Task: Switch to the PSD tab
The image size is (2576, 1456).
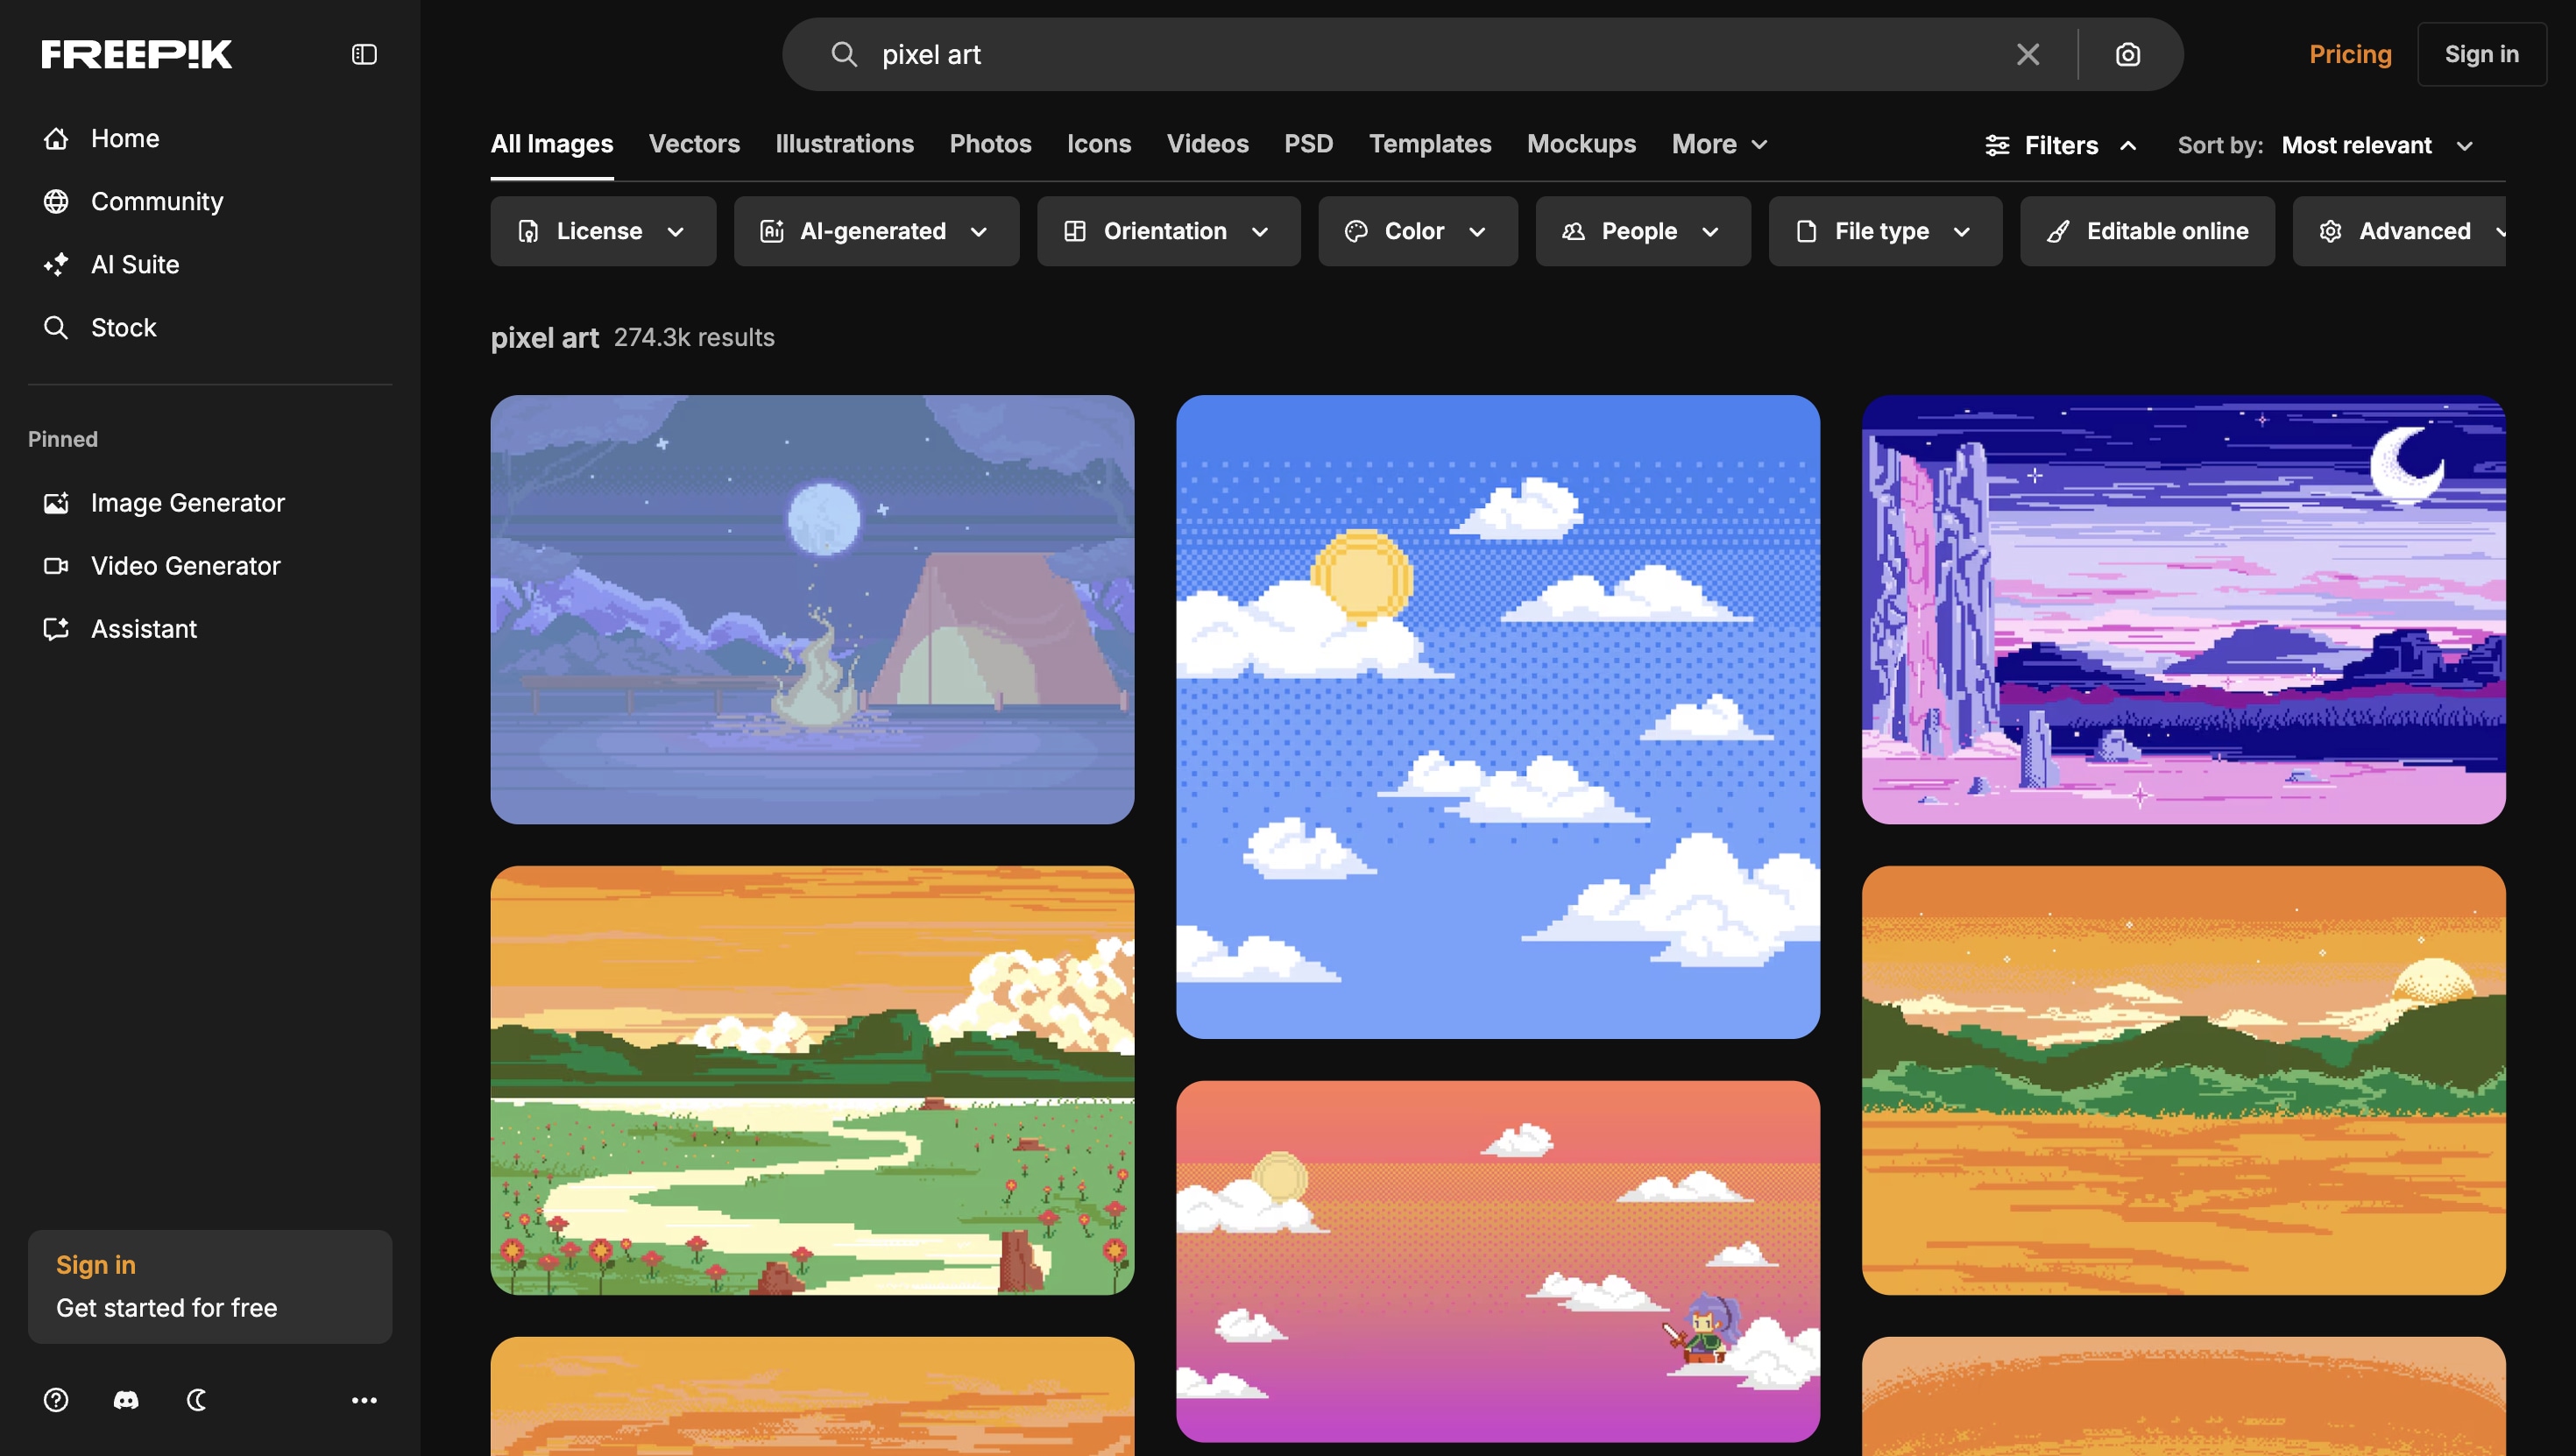Action: point(1308,144)
